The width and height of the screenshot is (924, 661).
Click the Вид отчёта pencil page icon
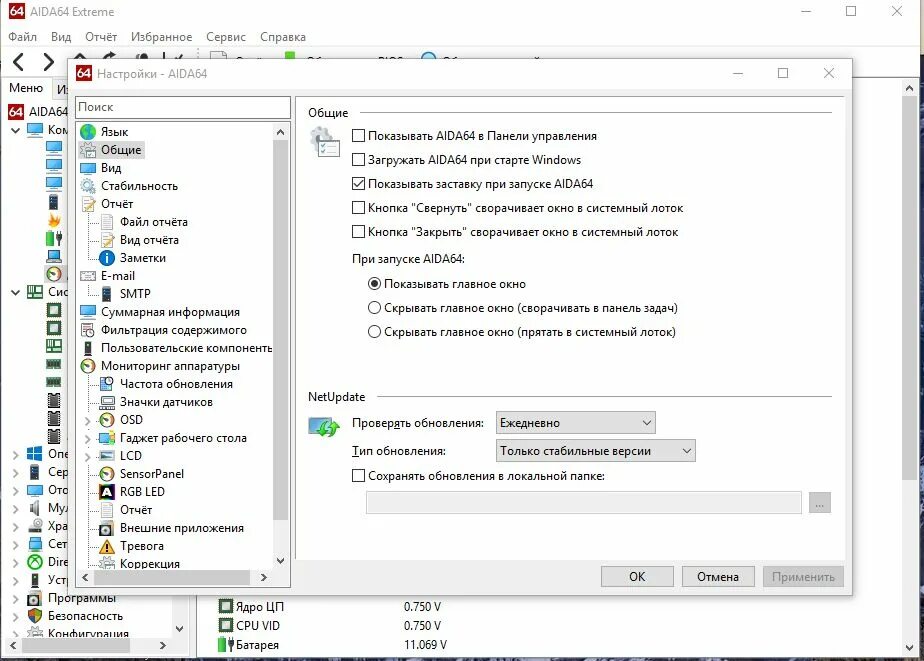coord(107,240)
